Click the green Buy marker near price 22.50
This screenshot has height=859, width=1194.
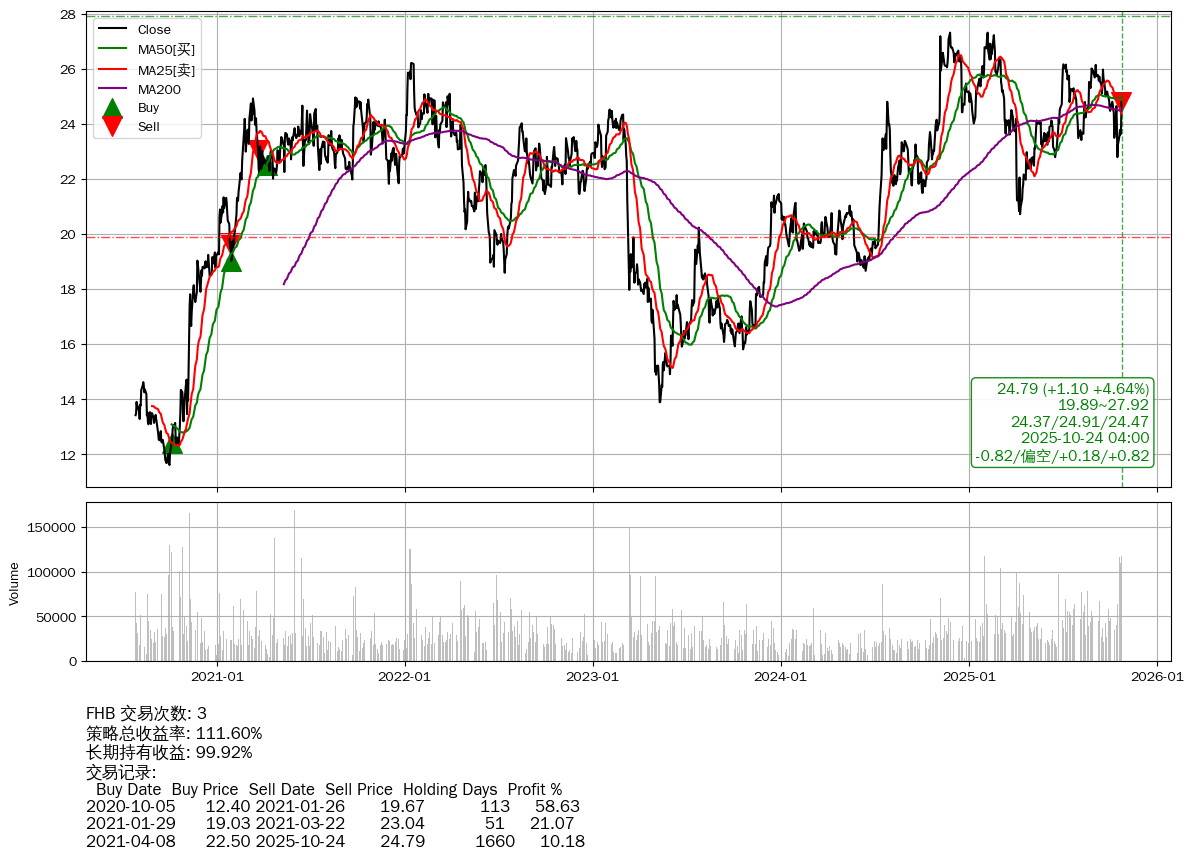267,165
